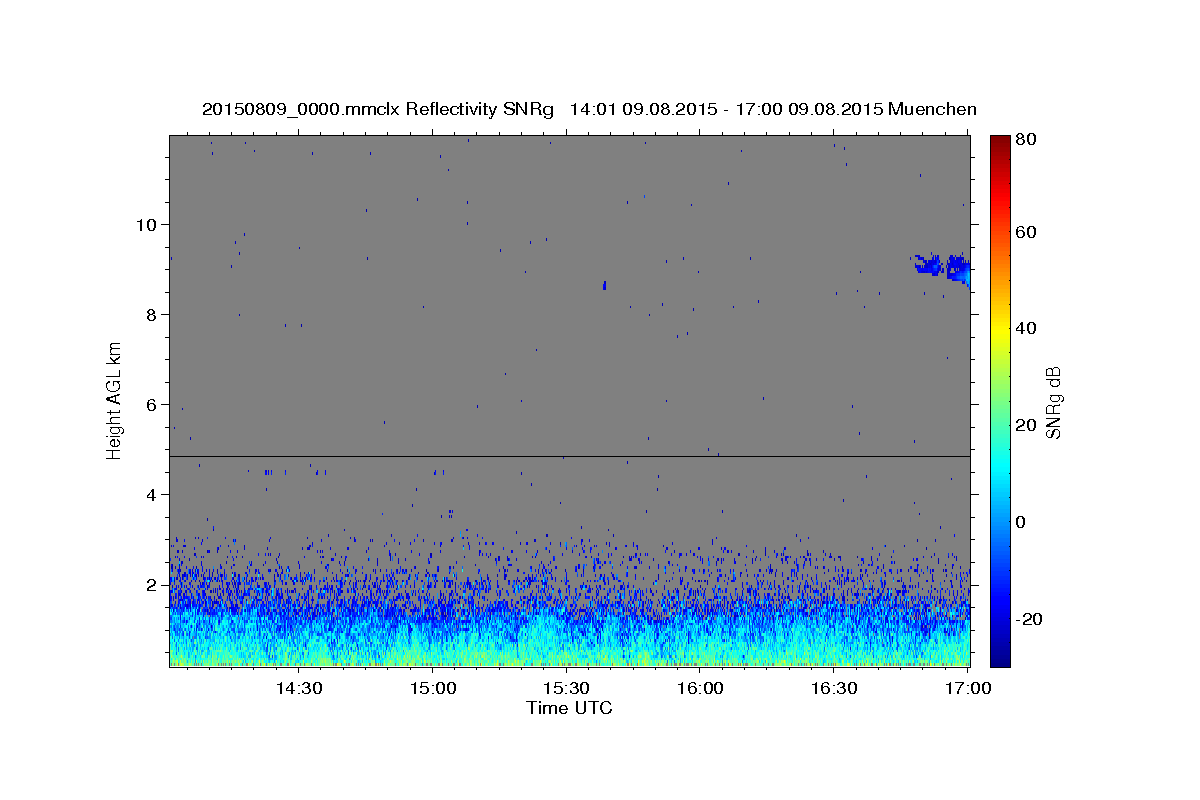Click the 'SNRg dB' colorbar label
The image size is (1200, 800).
1052,402
